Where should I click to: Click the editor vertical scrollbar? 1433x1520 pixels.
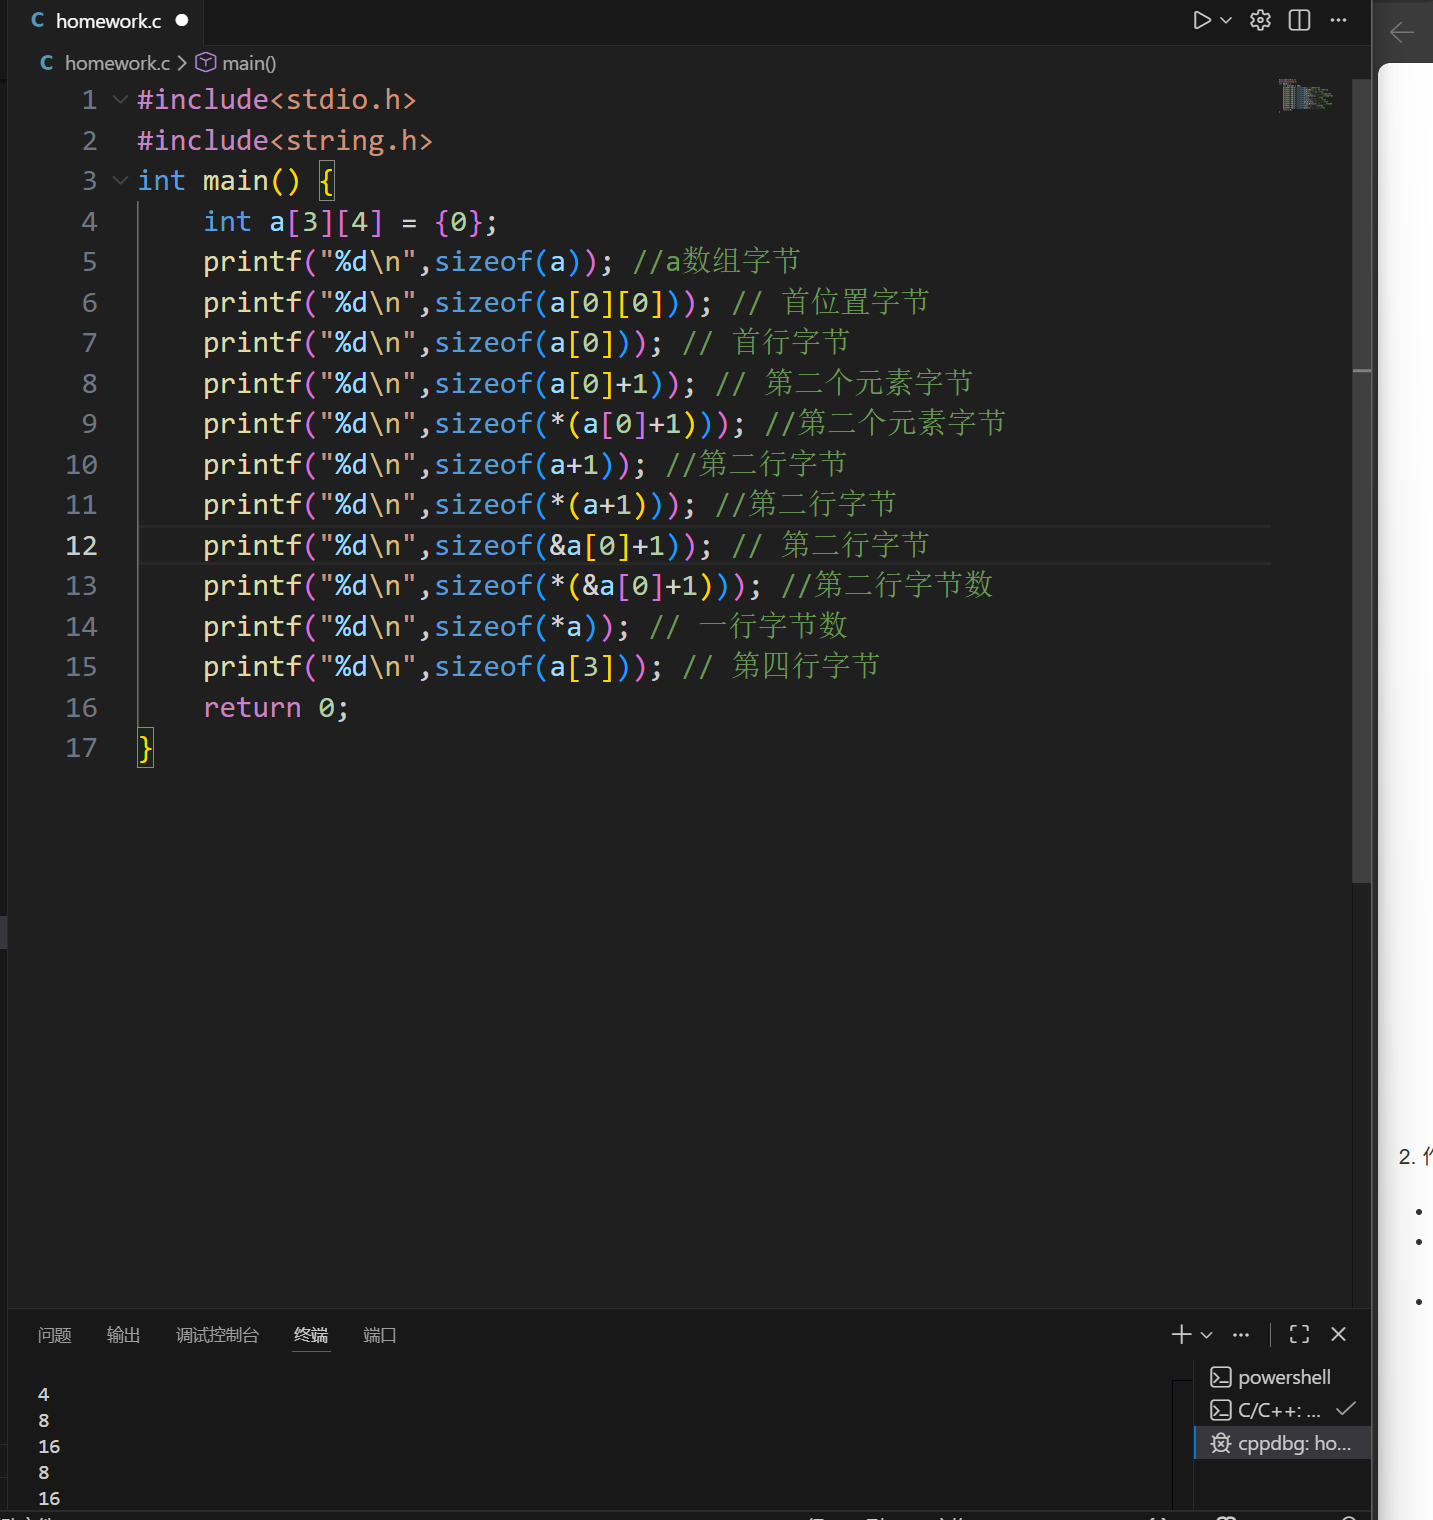point(1361,480)
